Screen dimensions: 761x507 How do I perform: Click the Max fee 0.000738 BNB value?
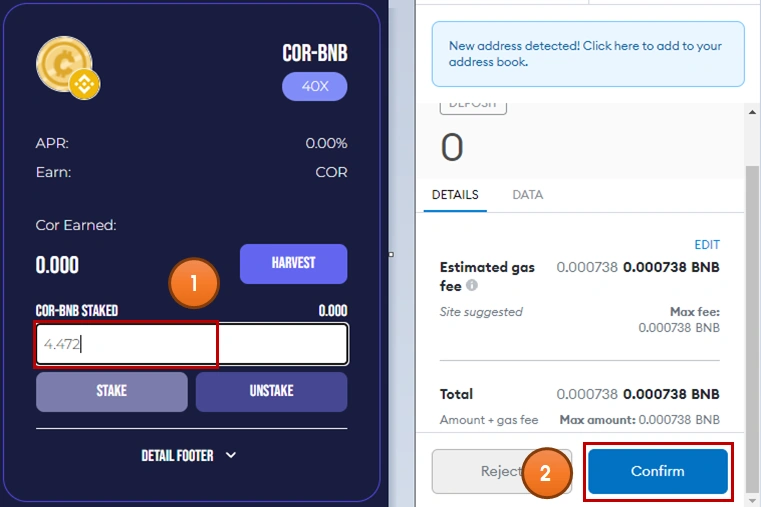click(679, 328)
